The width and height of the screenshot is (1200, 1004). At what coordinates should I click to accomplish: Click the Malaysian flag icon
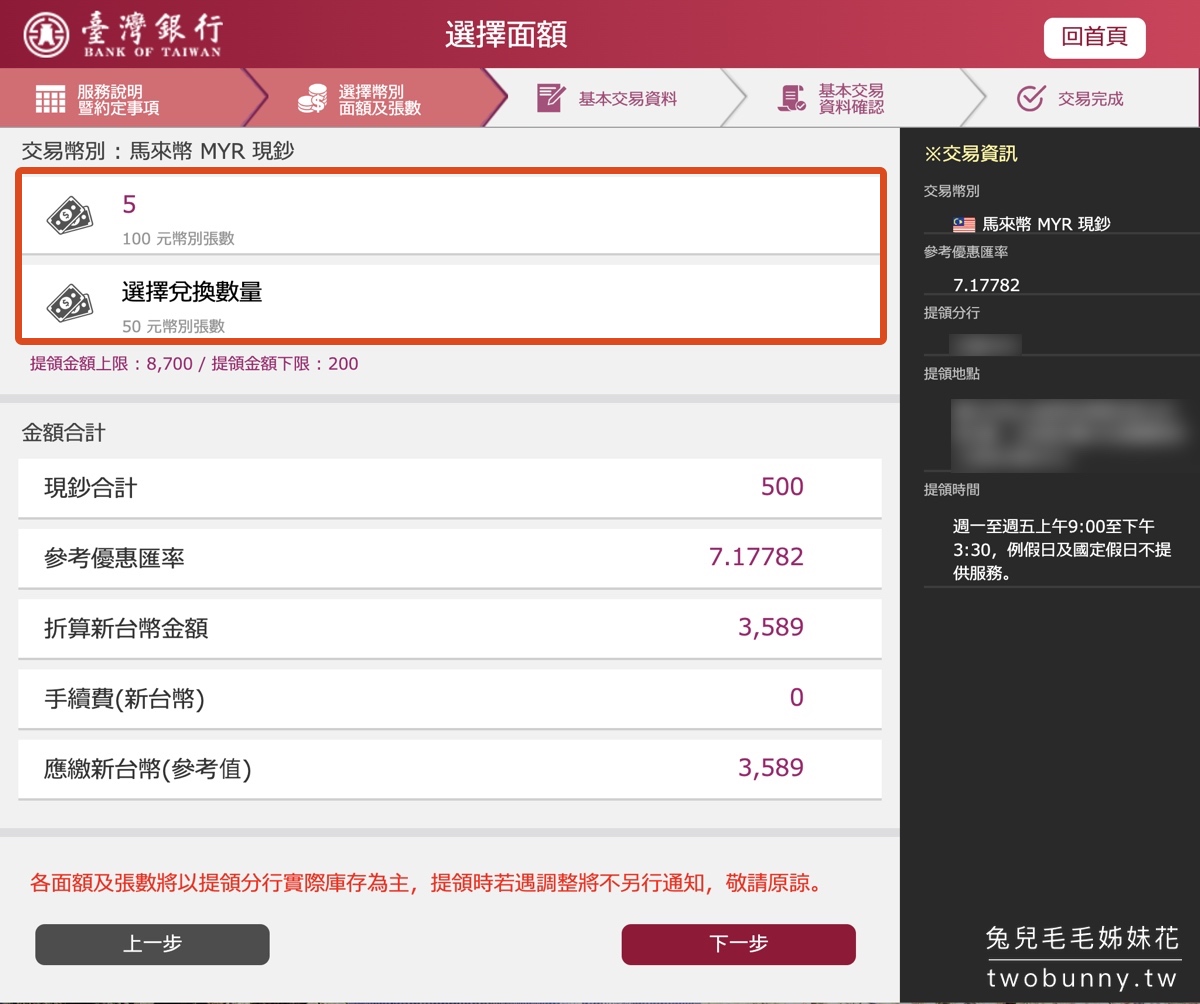pyautogui.click(x=964, y=225)
